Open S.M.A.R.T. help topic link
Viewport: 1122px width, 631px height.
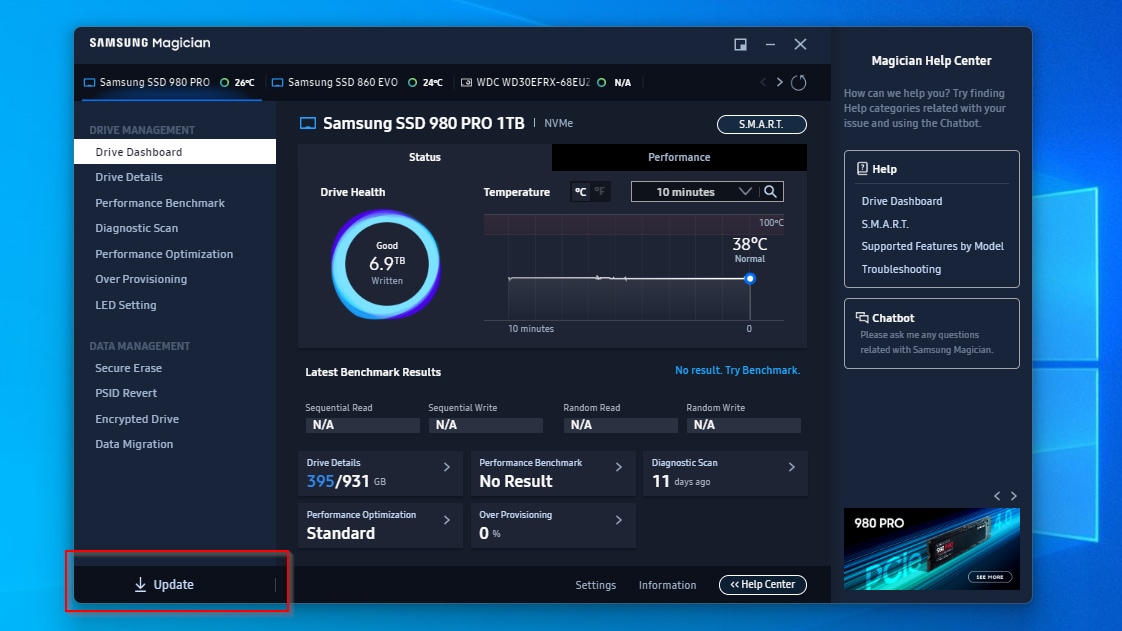[884, 224]
